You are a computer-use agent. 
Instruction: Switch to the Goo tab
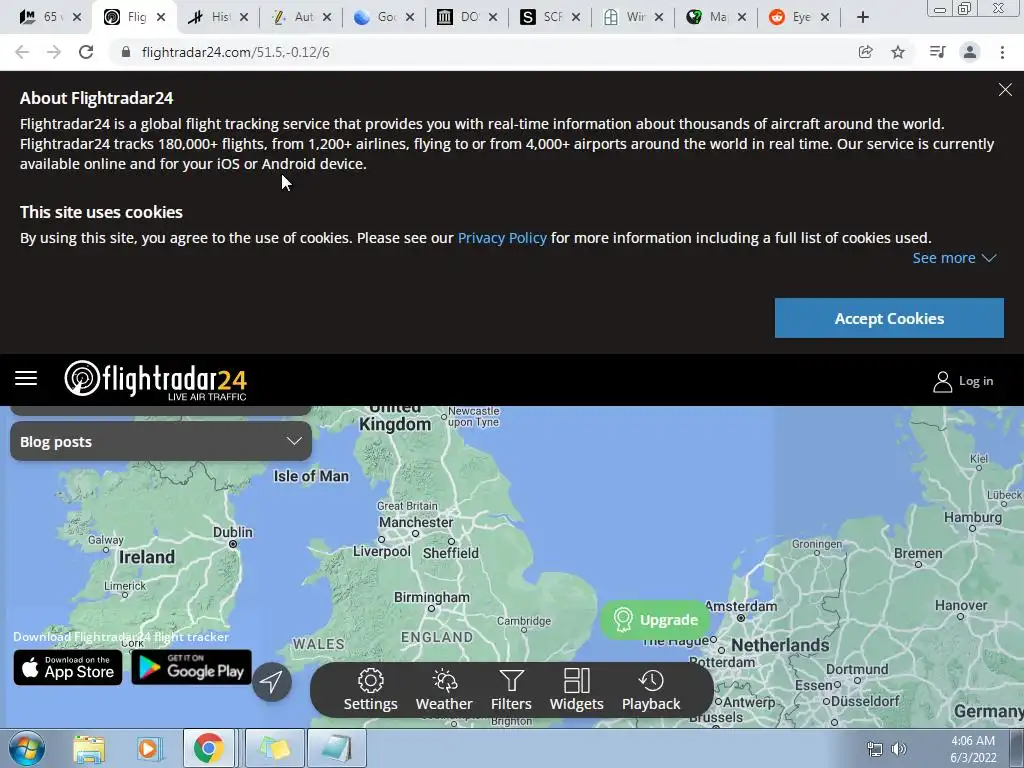(x=385, y=17)
